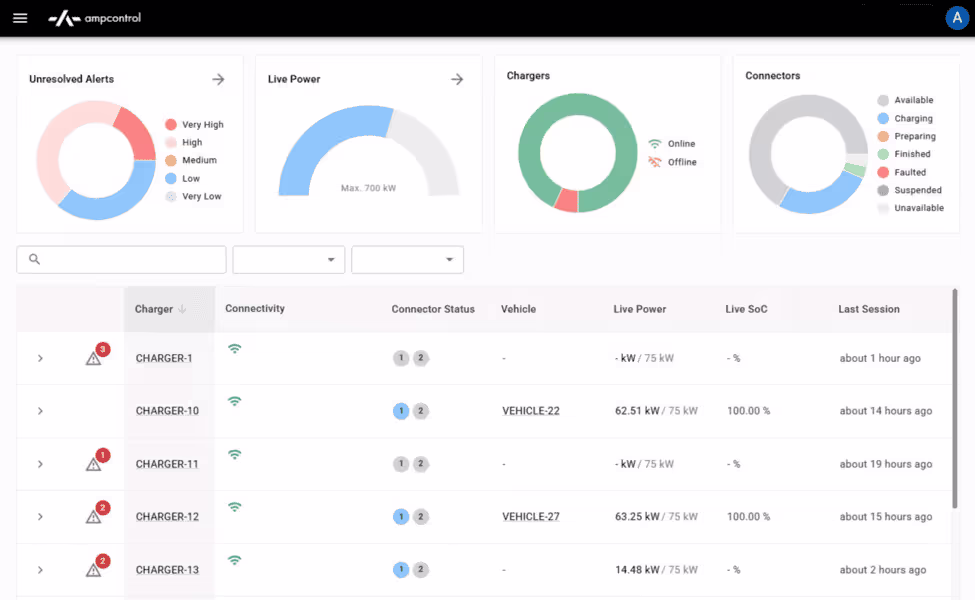Open the CHARGER-11 link
Screen dimensions: 975x600
click(x=167, y=464)
